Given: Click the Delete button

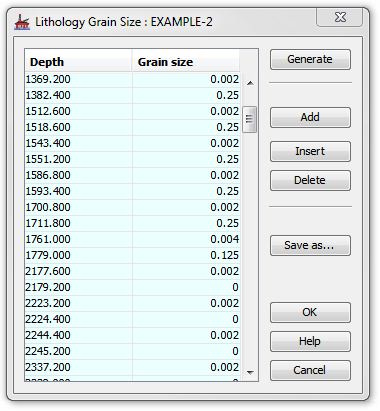Looking at the screenshot, I should pyautogui.click(x=310, y=180).
